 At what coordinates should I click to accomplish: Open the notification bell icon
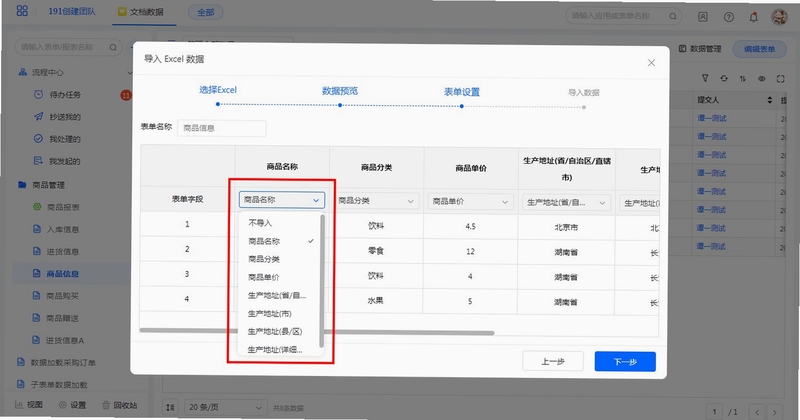754,17
